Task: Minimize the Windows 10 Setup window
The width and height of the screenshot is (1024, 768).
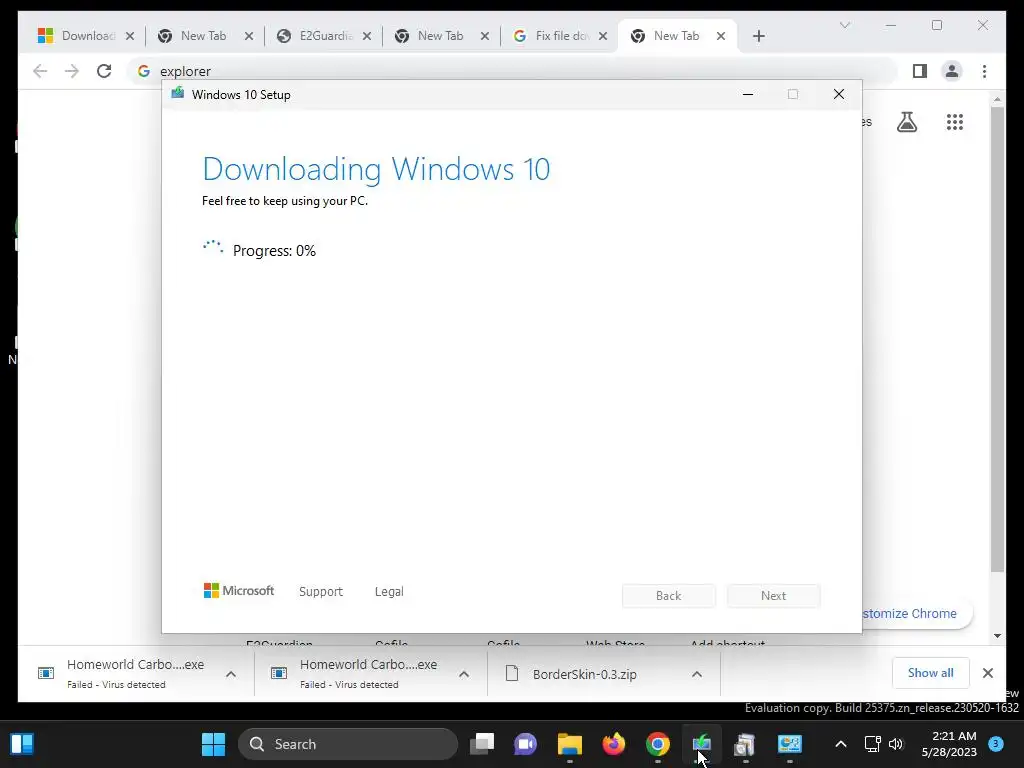Action: pyautogui.click(x=748, y=95)
